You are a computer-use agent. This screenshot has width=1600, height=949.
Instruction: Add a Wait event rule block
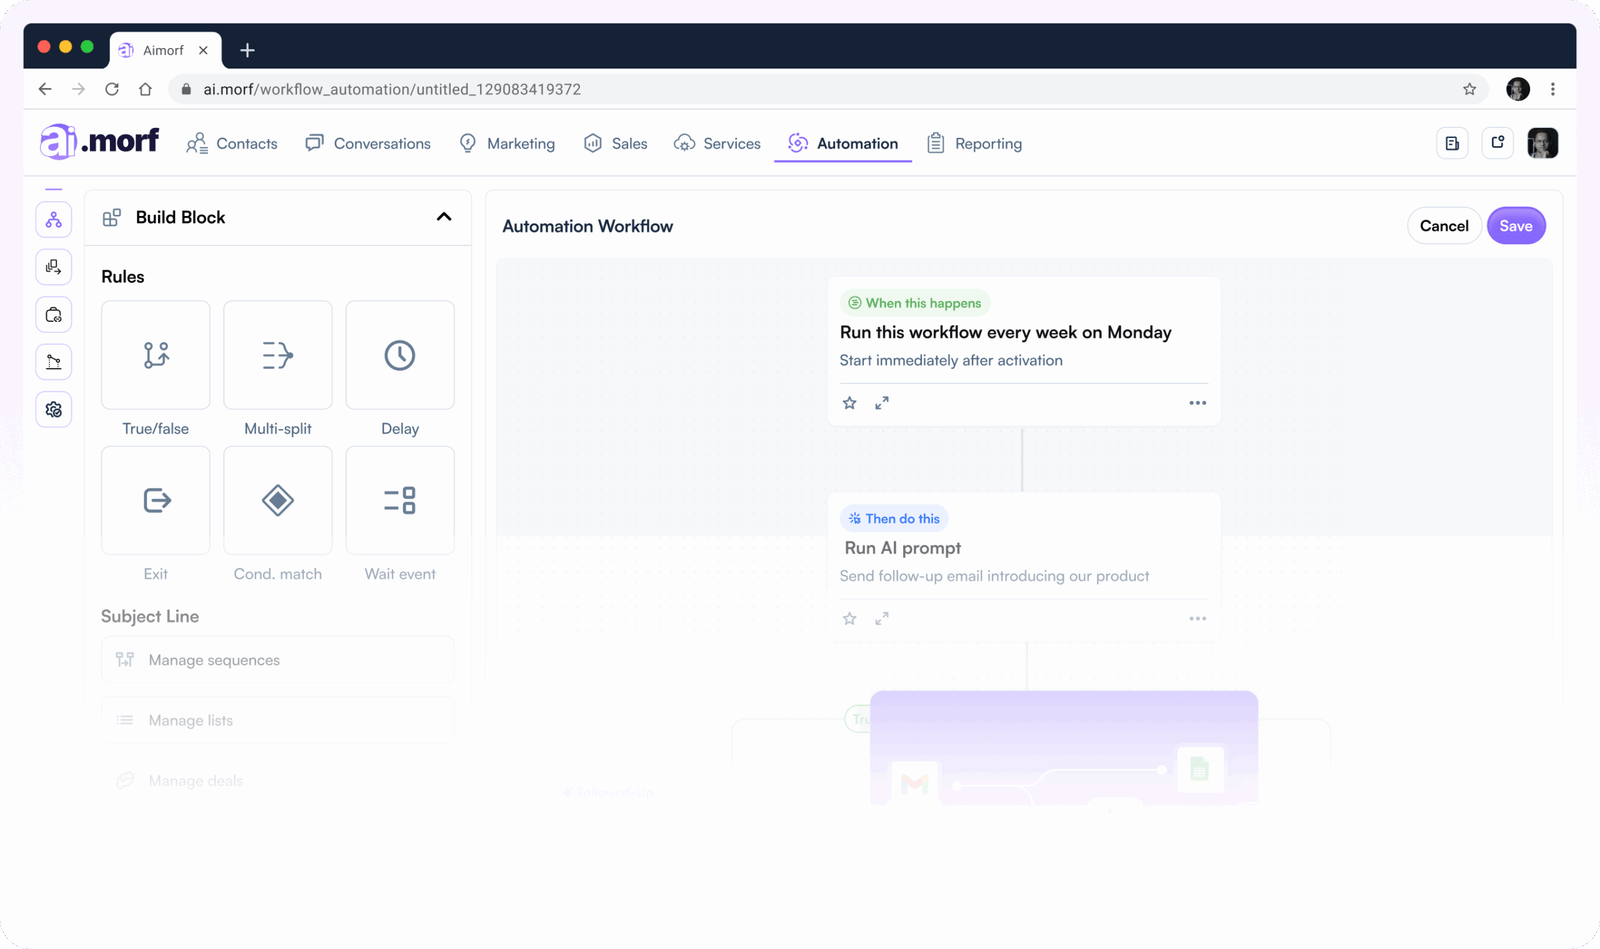[x=400, y=500]
